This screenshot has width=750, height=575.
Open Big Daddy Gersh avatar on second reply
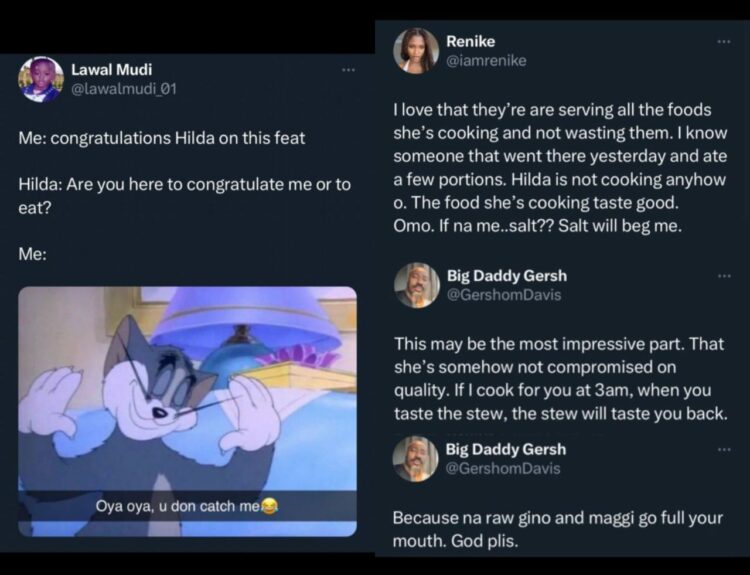pos(416,459)
